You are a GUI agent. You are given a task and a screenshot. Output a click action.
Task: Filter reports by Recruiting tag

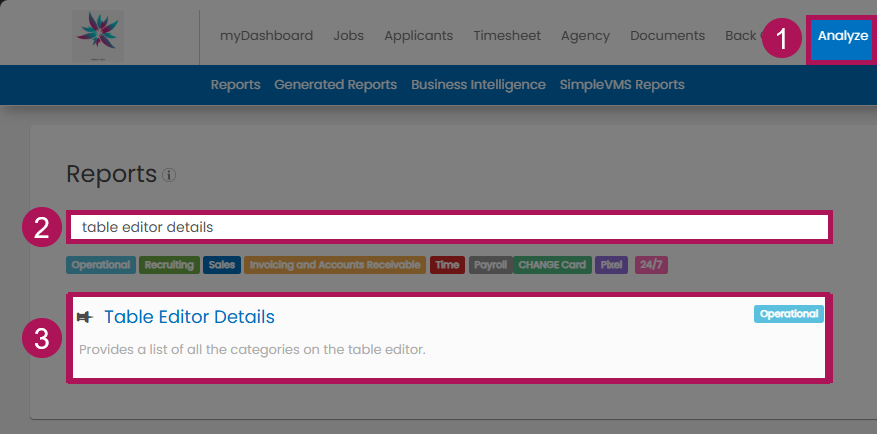coord(169,265)
